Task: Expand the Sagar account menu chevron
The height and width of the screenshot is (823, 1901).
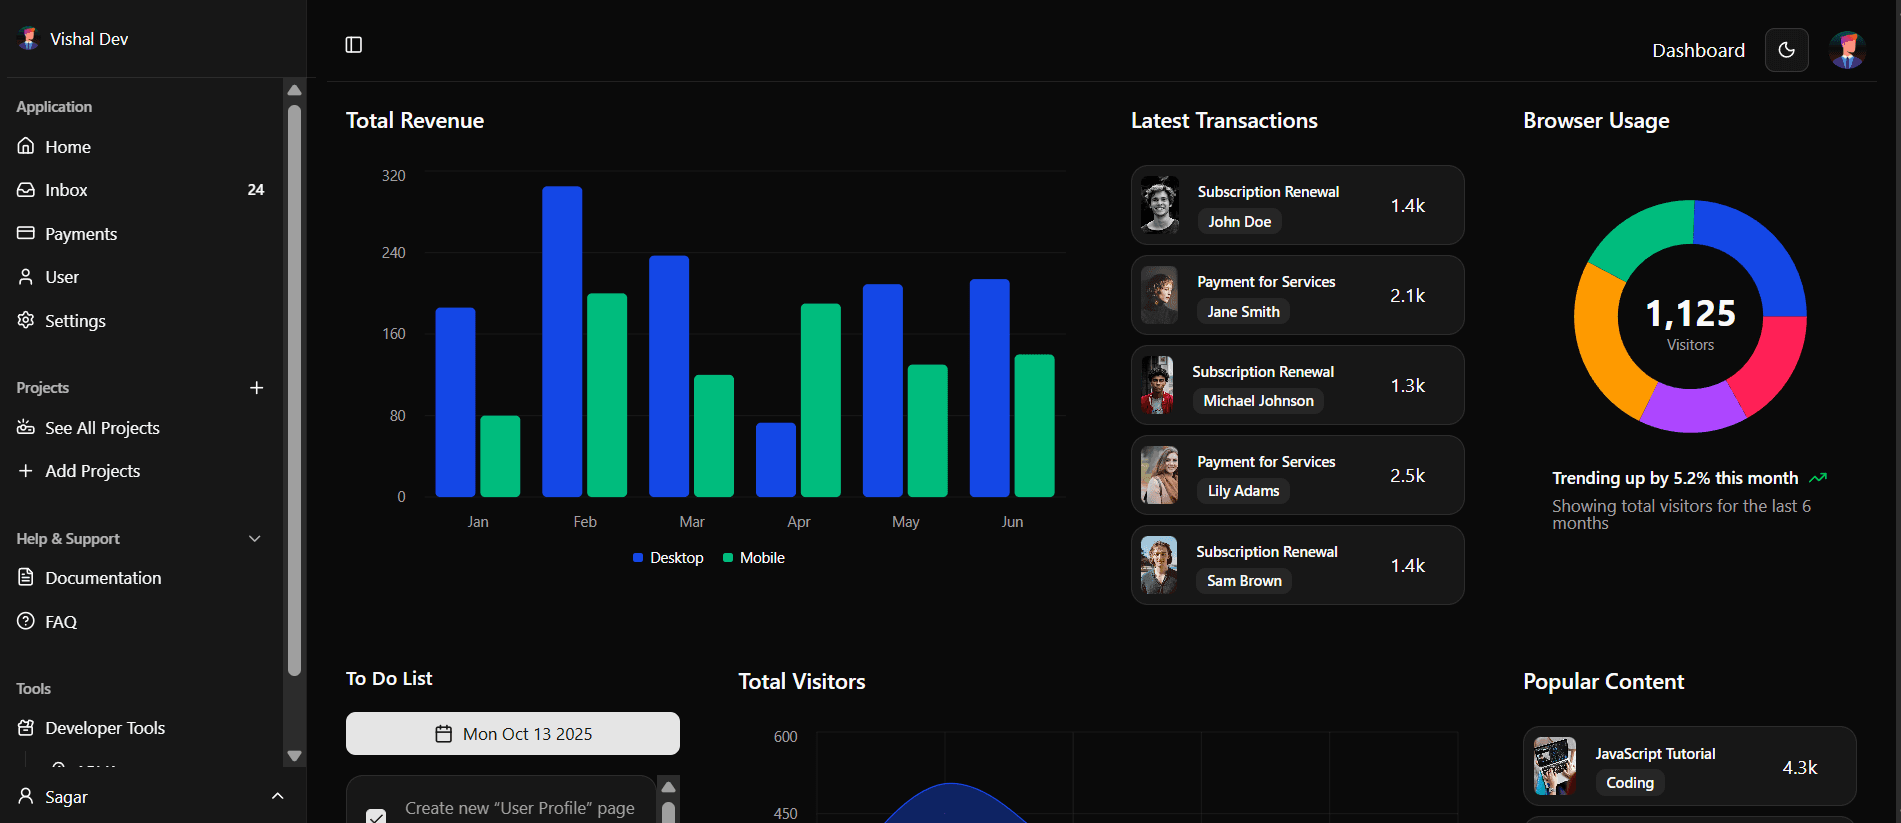Action: (x=278, y=796)
